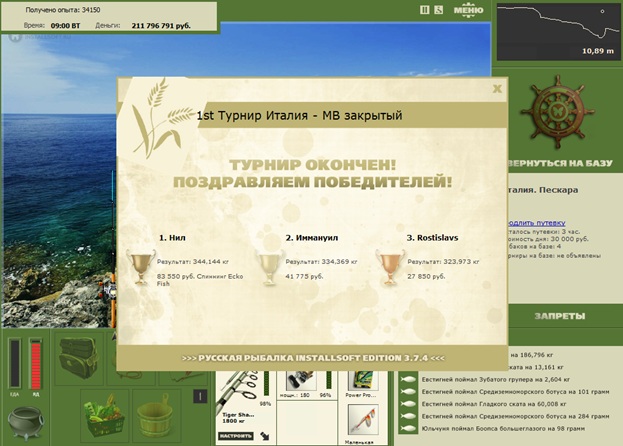Pause the game with the pause icon
Viewport: 623px width, 446px height.
click(x=424, y=10)
